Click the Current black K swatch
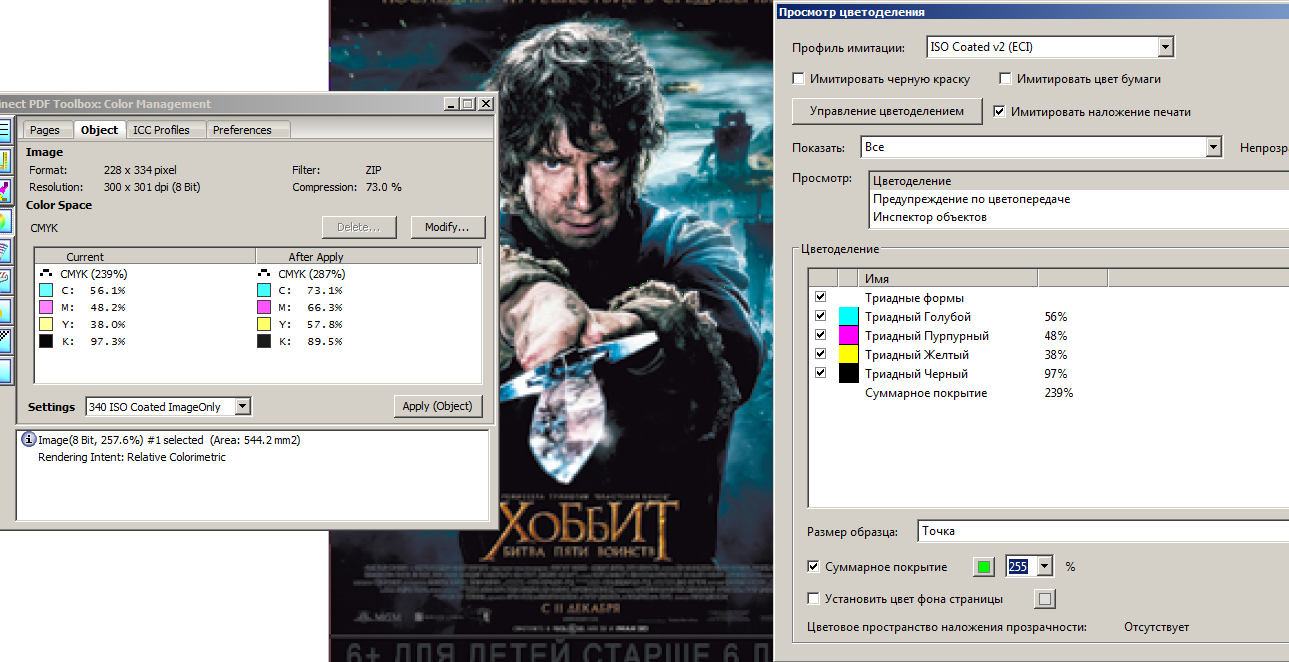The image size is (1289, 662). [x=46, y=341]
